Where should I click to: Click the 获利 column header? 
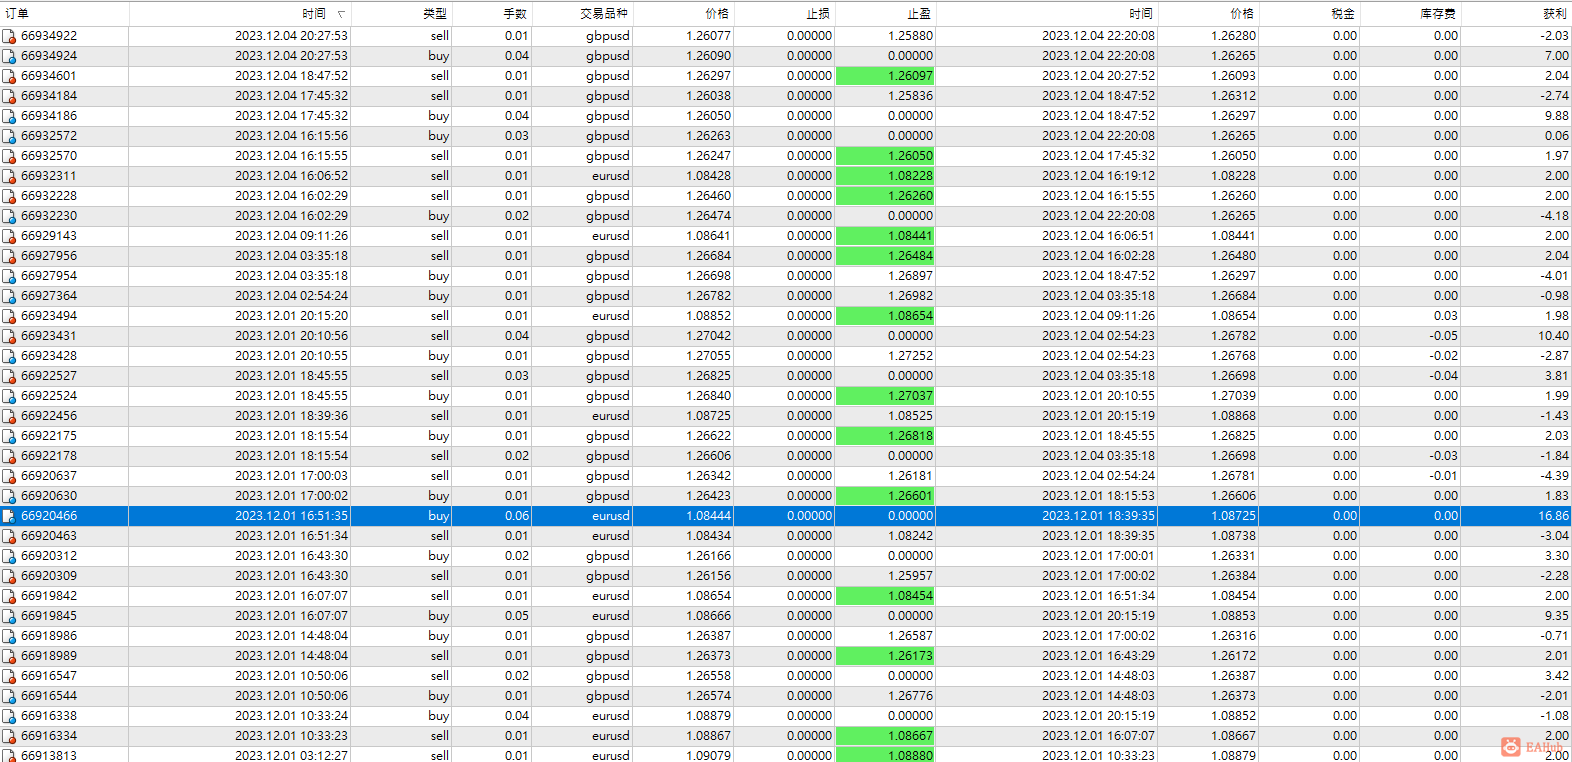tap(1555, 14)
